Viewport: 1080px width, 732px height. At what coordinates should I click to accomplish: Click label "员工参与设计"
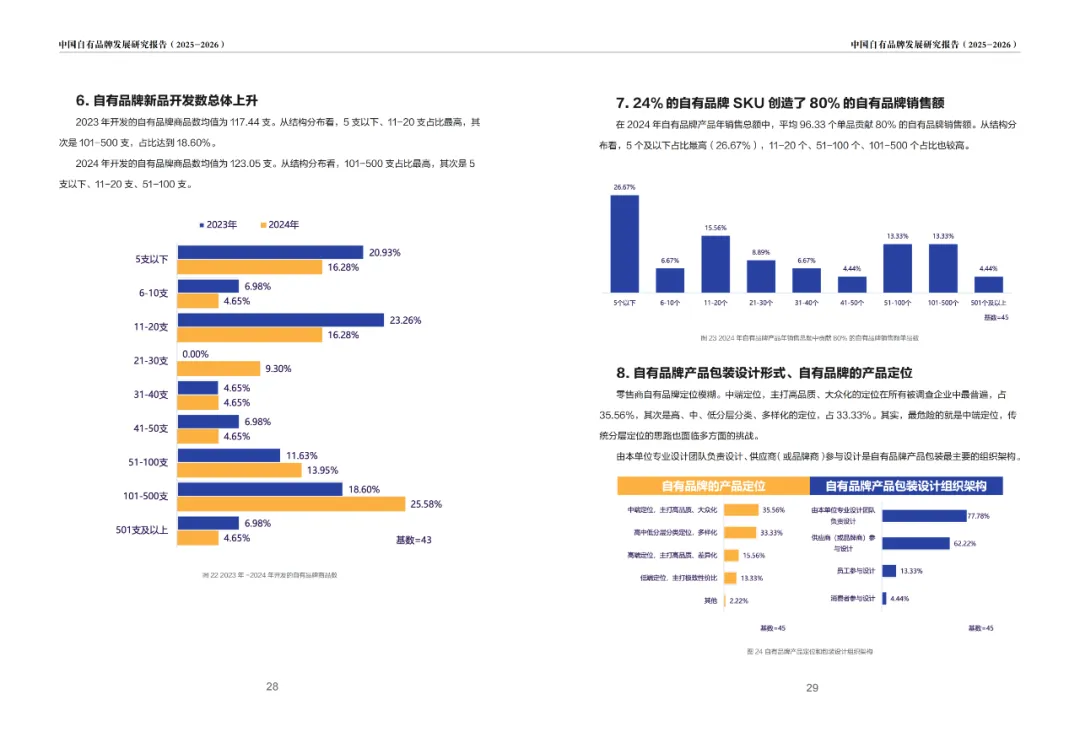[855, 571]
